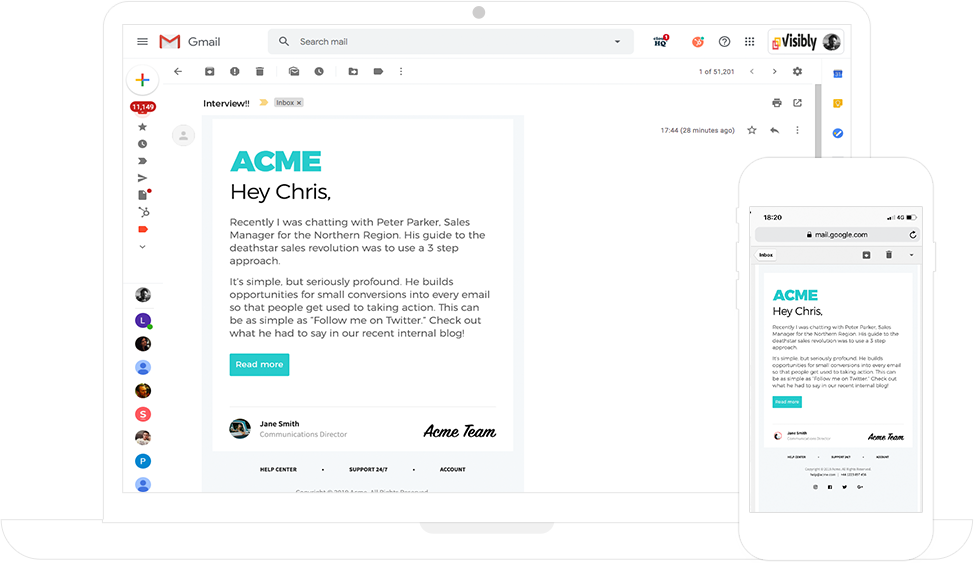Reload the page in the phone browser
The width and height of the screenshot is (974, 563).
tap(913, 235)
